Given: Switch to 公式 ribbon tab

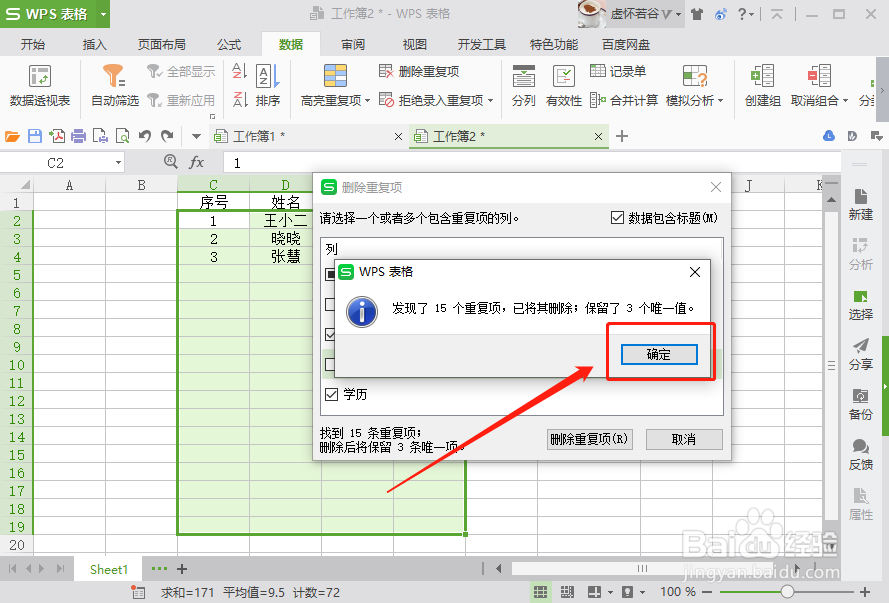Looking at the screenshot, I should point(229,44).
